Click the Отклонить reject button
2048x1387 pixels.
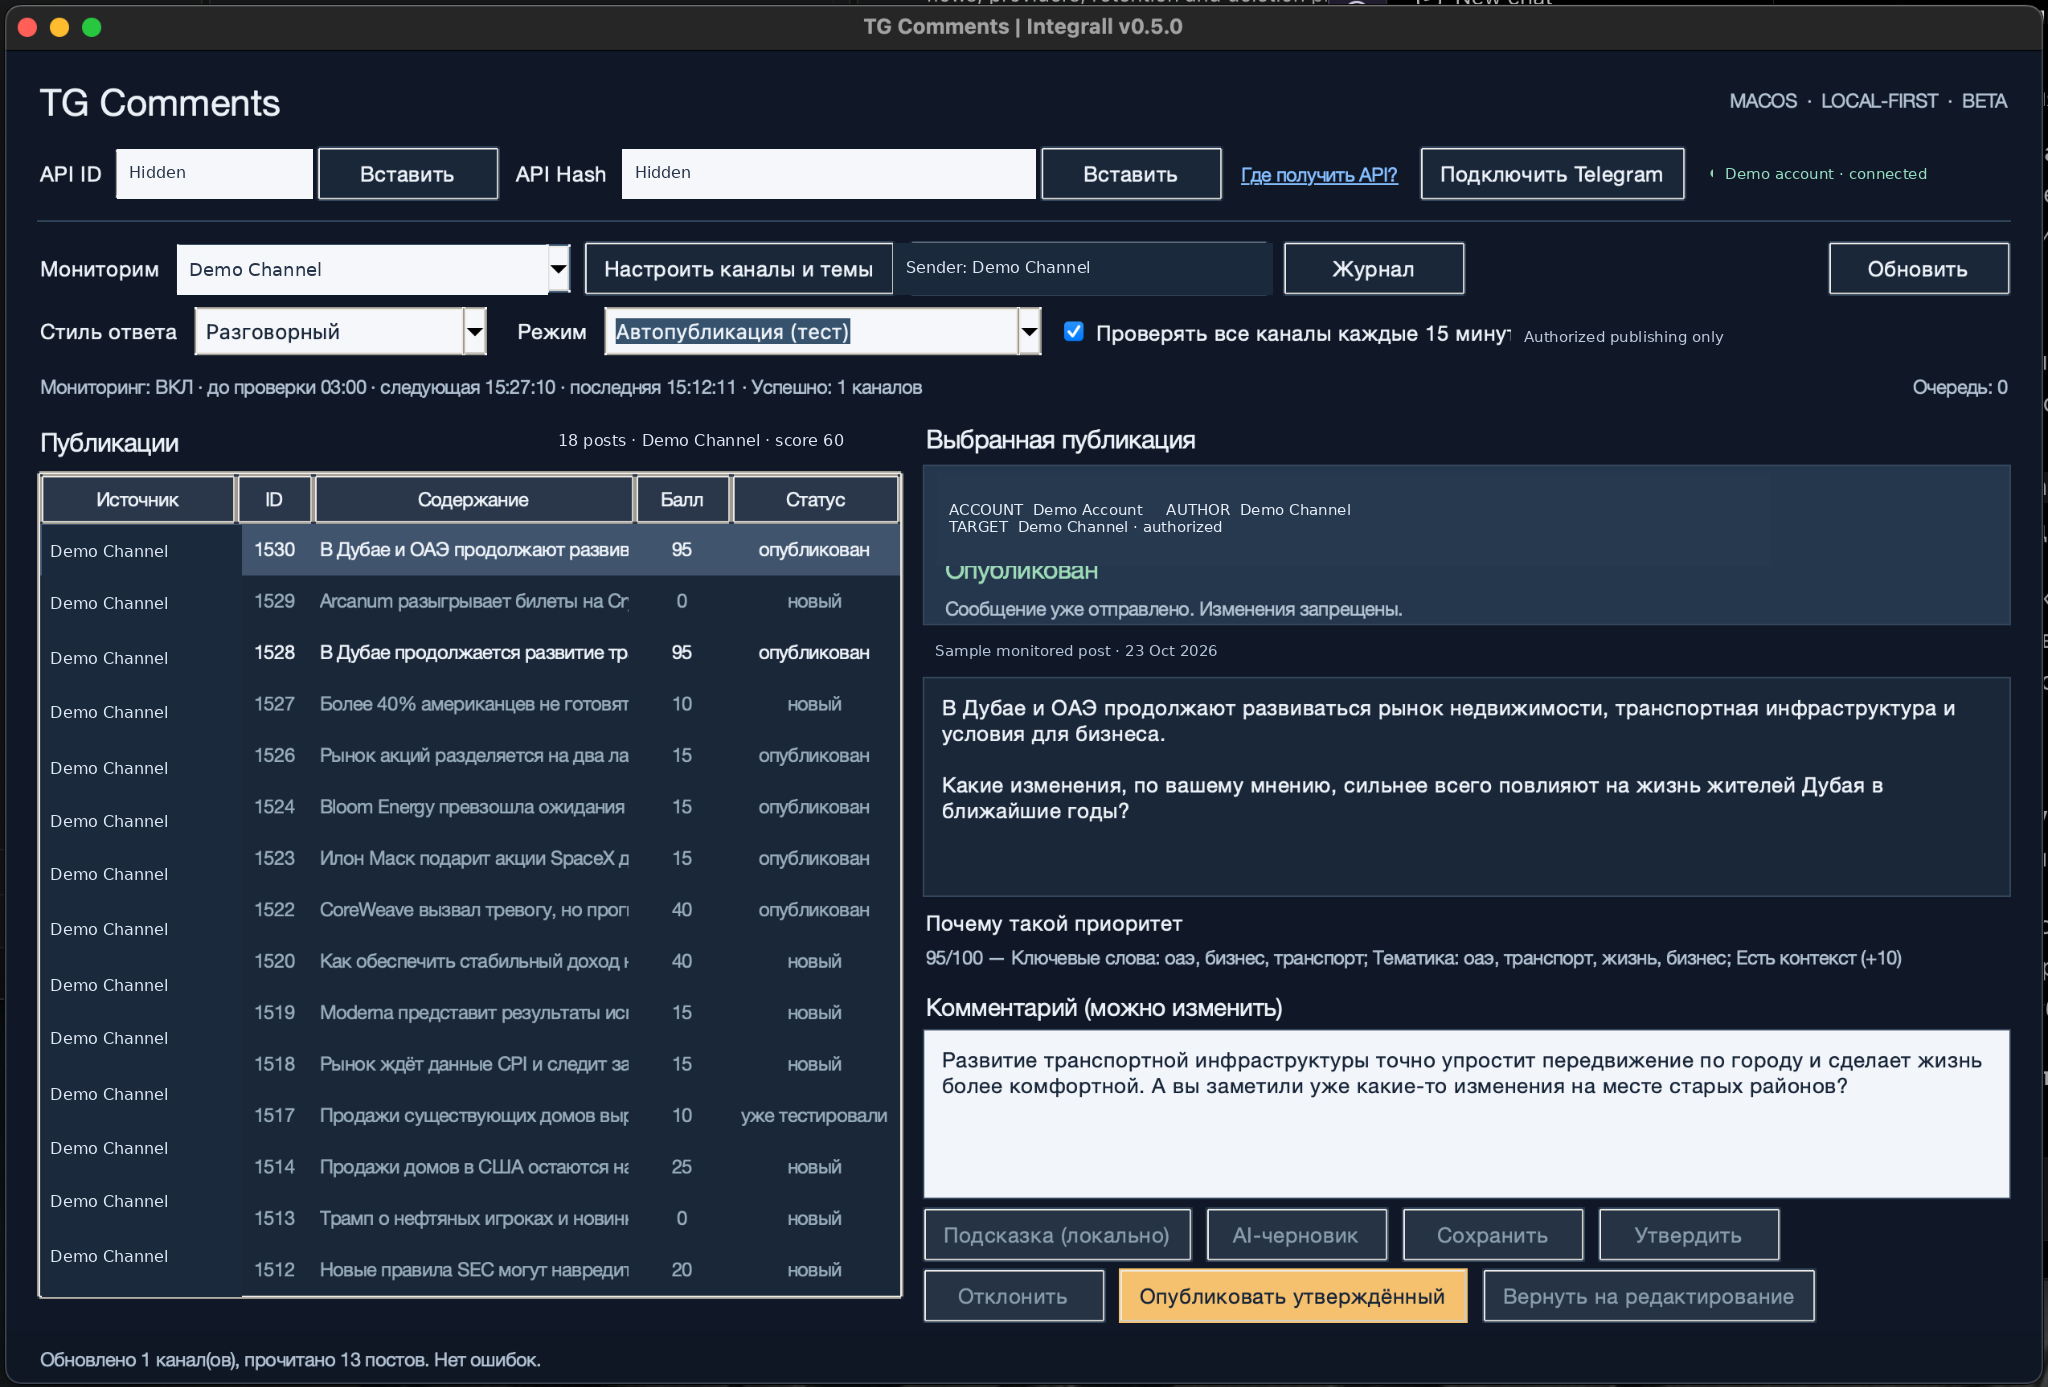(1014, 1296)
